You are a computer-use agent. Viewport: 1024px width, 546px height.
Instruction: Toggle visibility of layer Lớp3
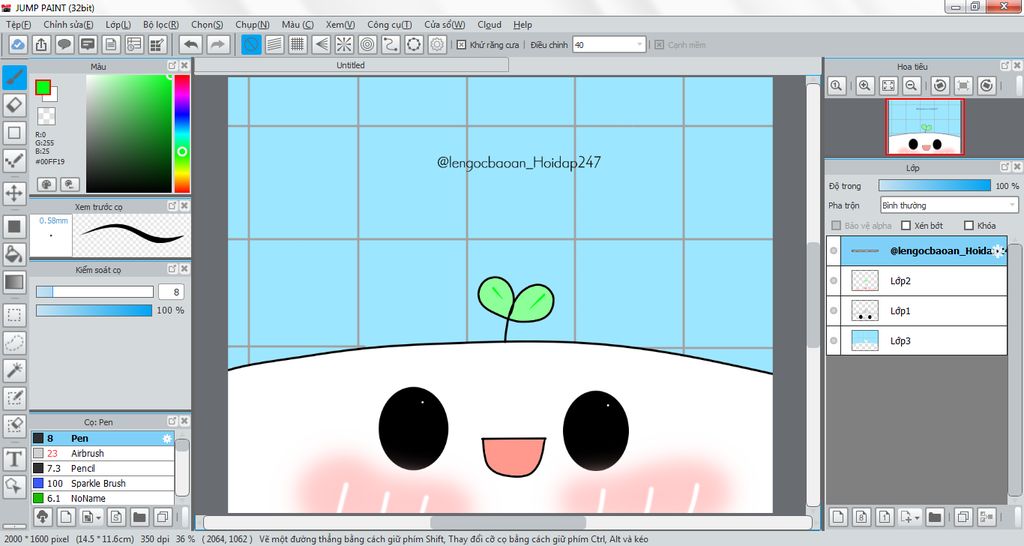834,341
